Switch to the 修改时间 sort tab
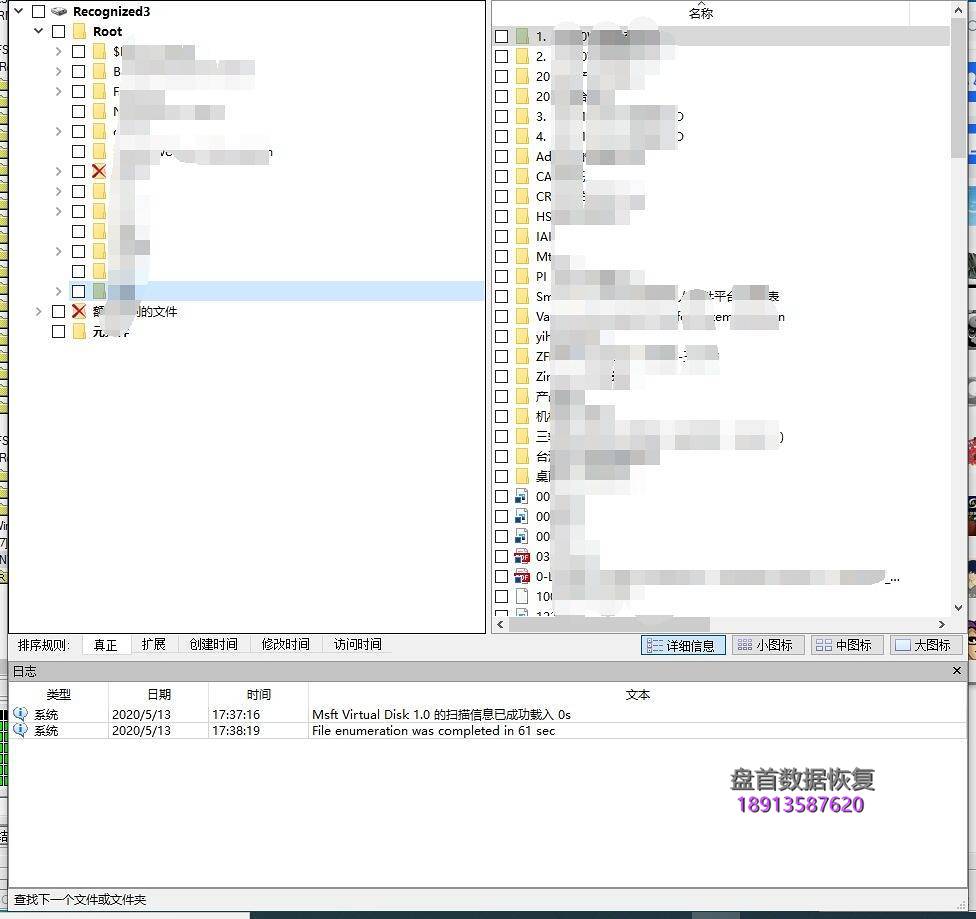Screen dimensions: 976x919 pyautogui.click(x=285, y=645)
